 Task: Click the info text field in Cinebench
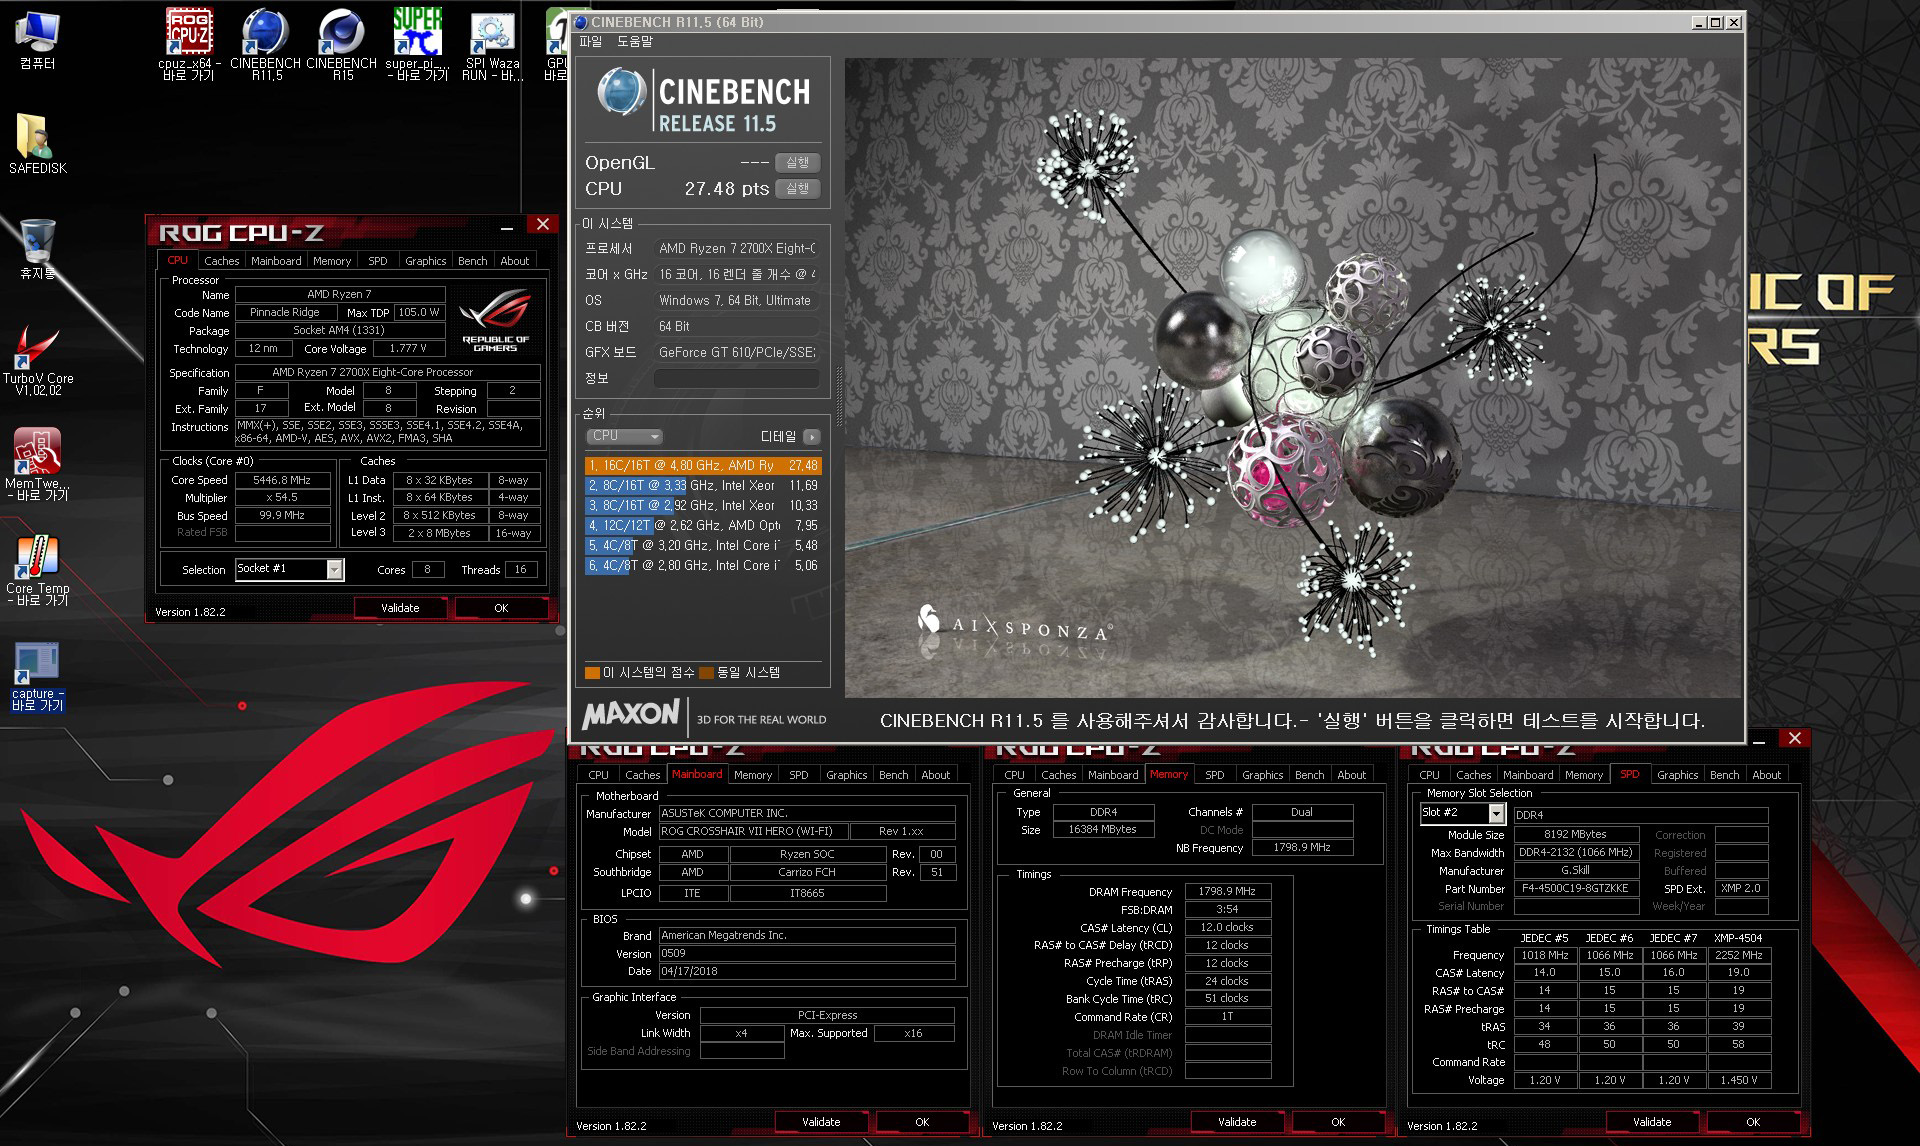(736, 378)
